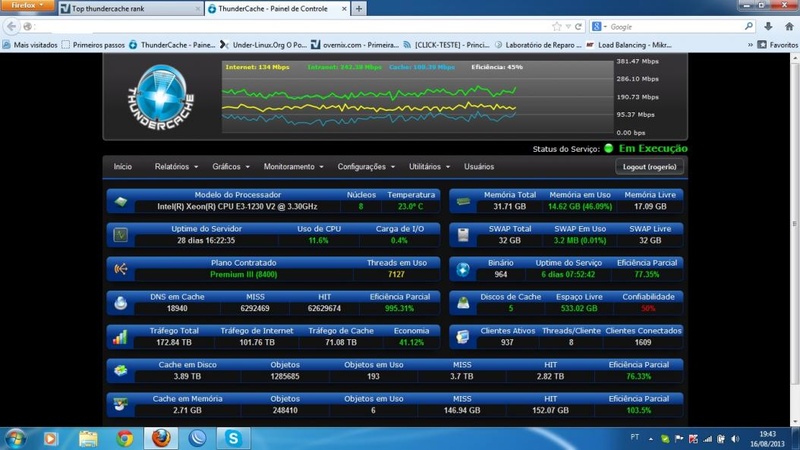Viewport: 800px width, 450px height.
Task: Reload the page with refresh icon
Action: 578,27
